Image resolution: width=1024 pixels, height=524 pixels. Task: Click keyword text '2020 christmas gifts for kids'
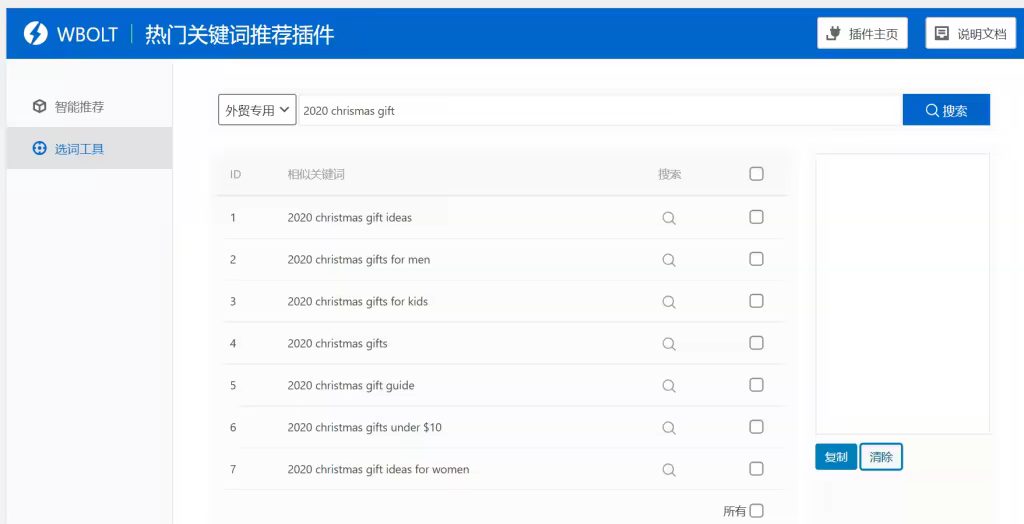[358, 301]
